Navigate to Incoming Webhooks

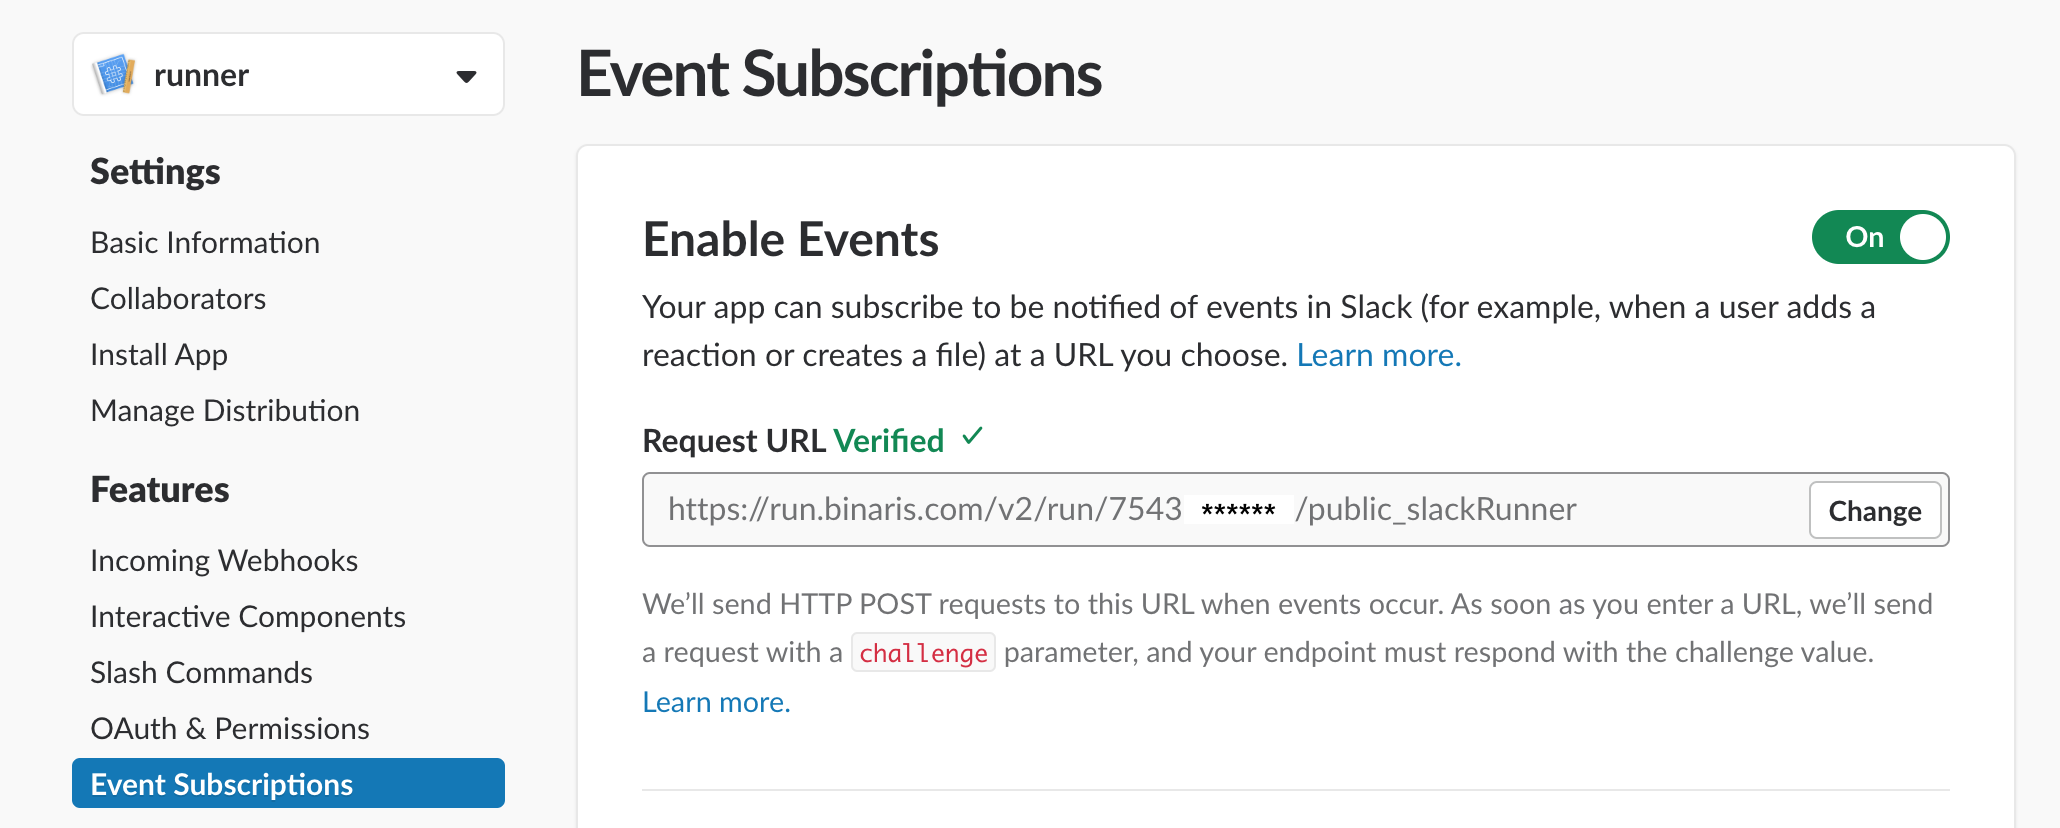click(224, 561)
